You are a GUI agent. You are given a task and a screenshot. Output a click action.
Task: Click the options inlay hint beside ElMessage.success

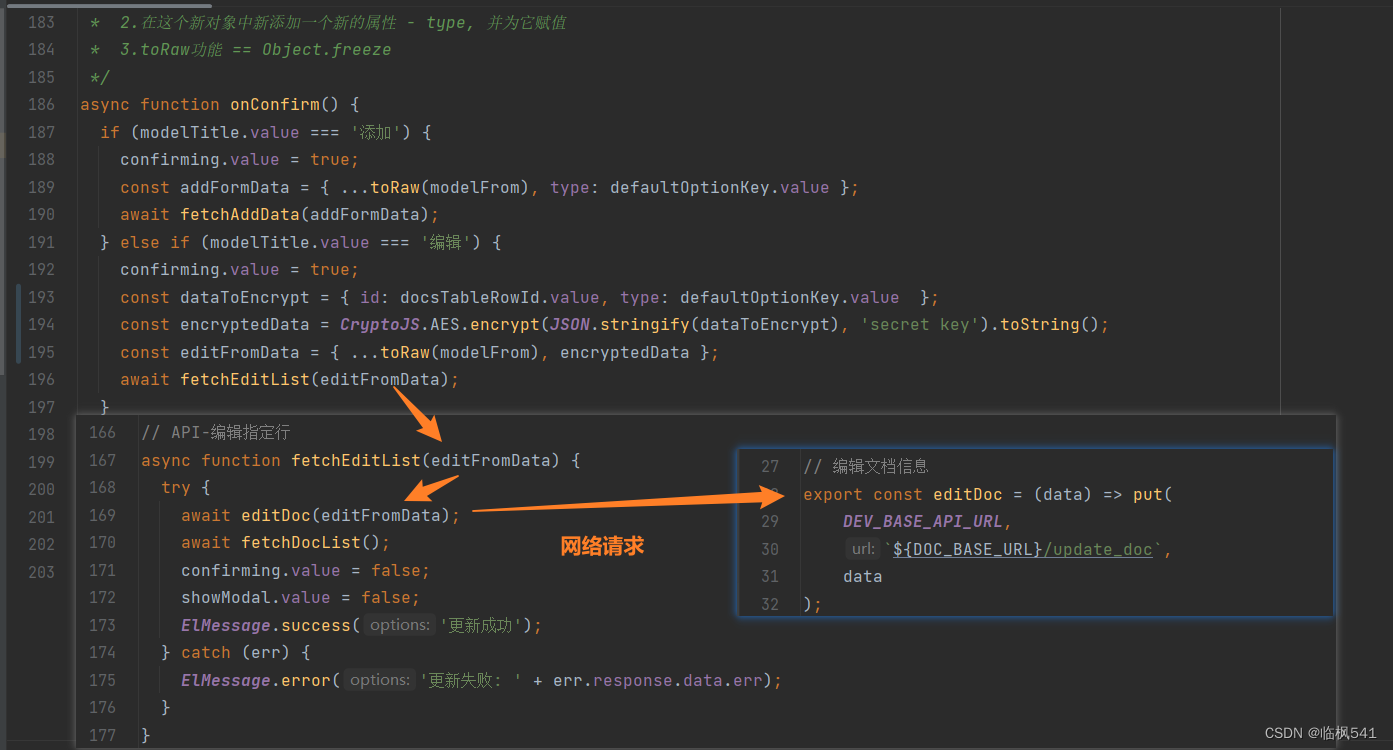point(398,624)
